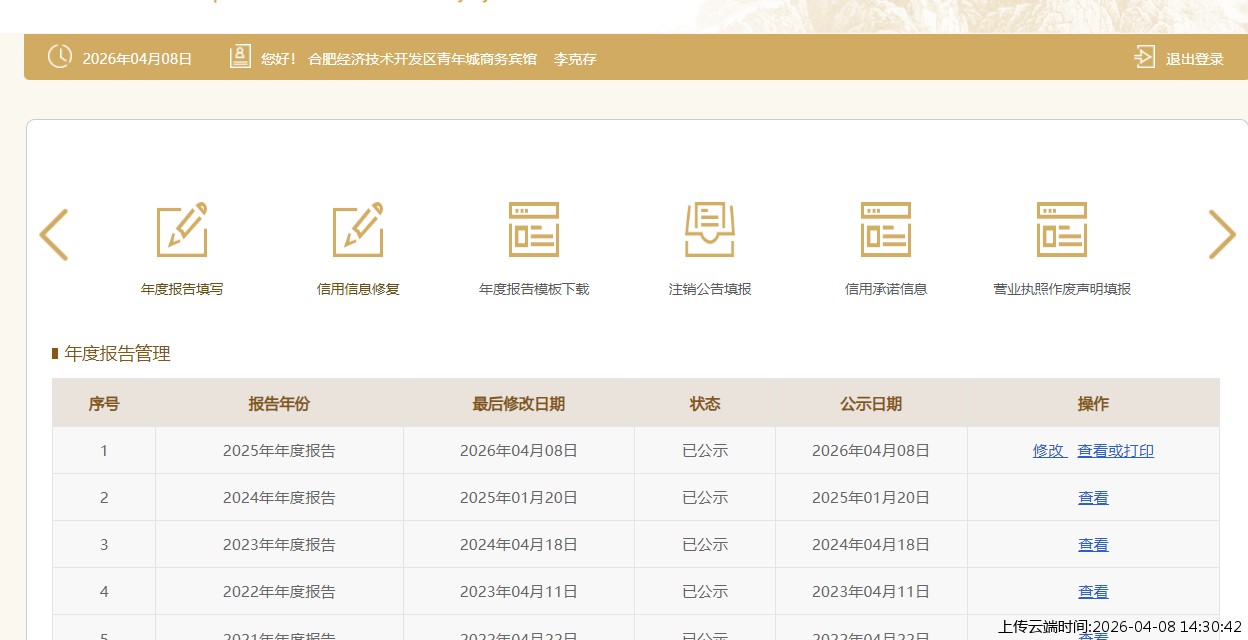This screenshot has width=1248, height=640.
Task: Click 修改 for the 2025 annual report
Action: 1049,451
